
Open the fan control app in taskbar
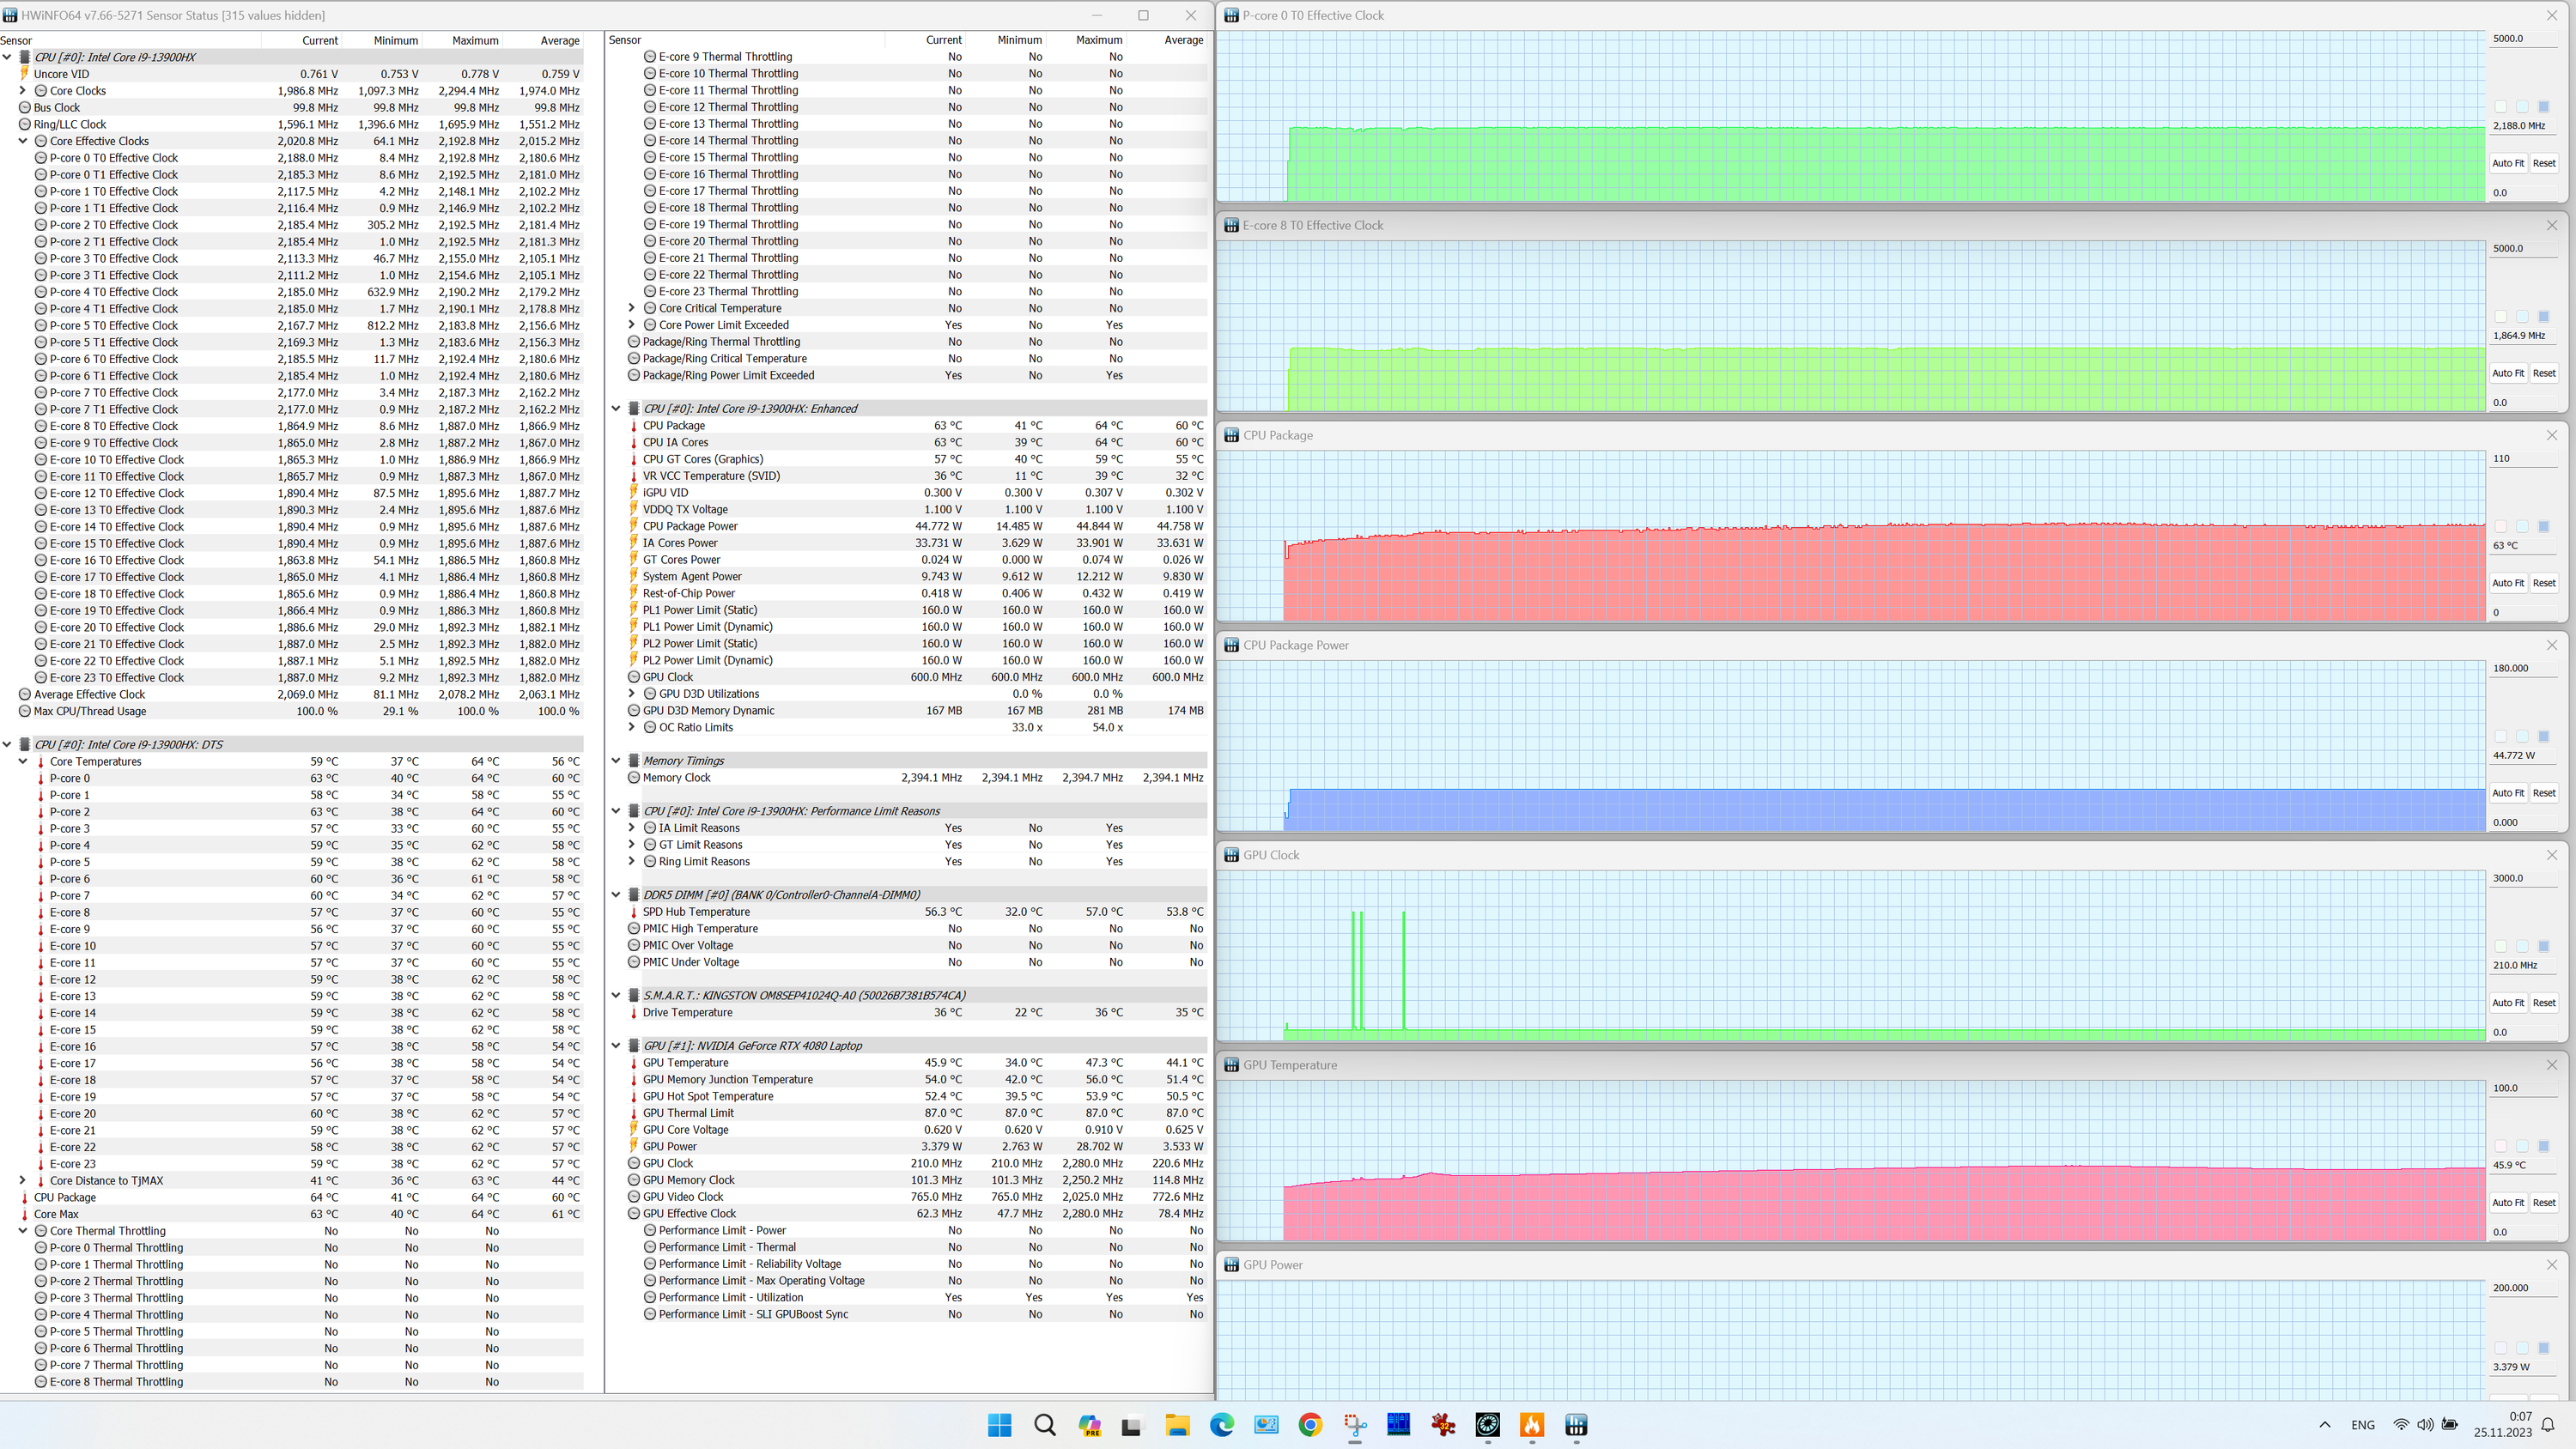click(x=1487, y=1425)
